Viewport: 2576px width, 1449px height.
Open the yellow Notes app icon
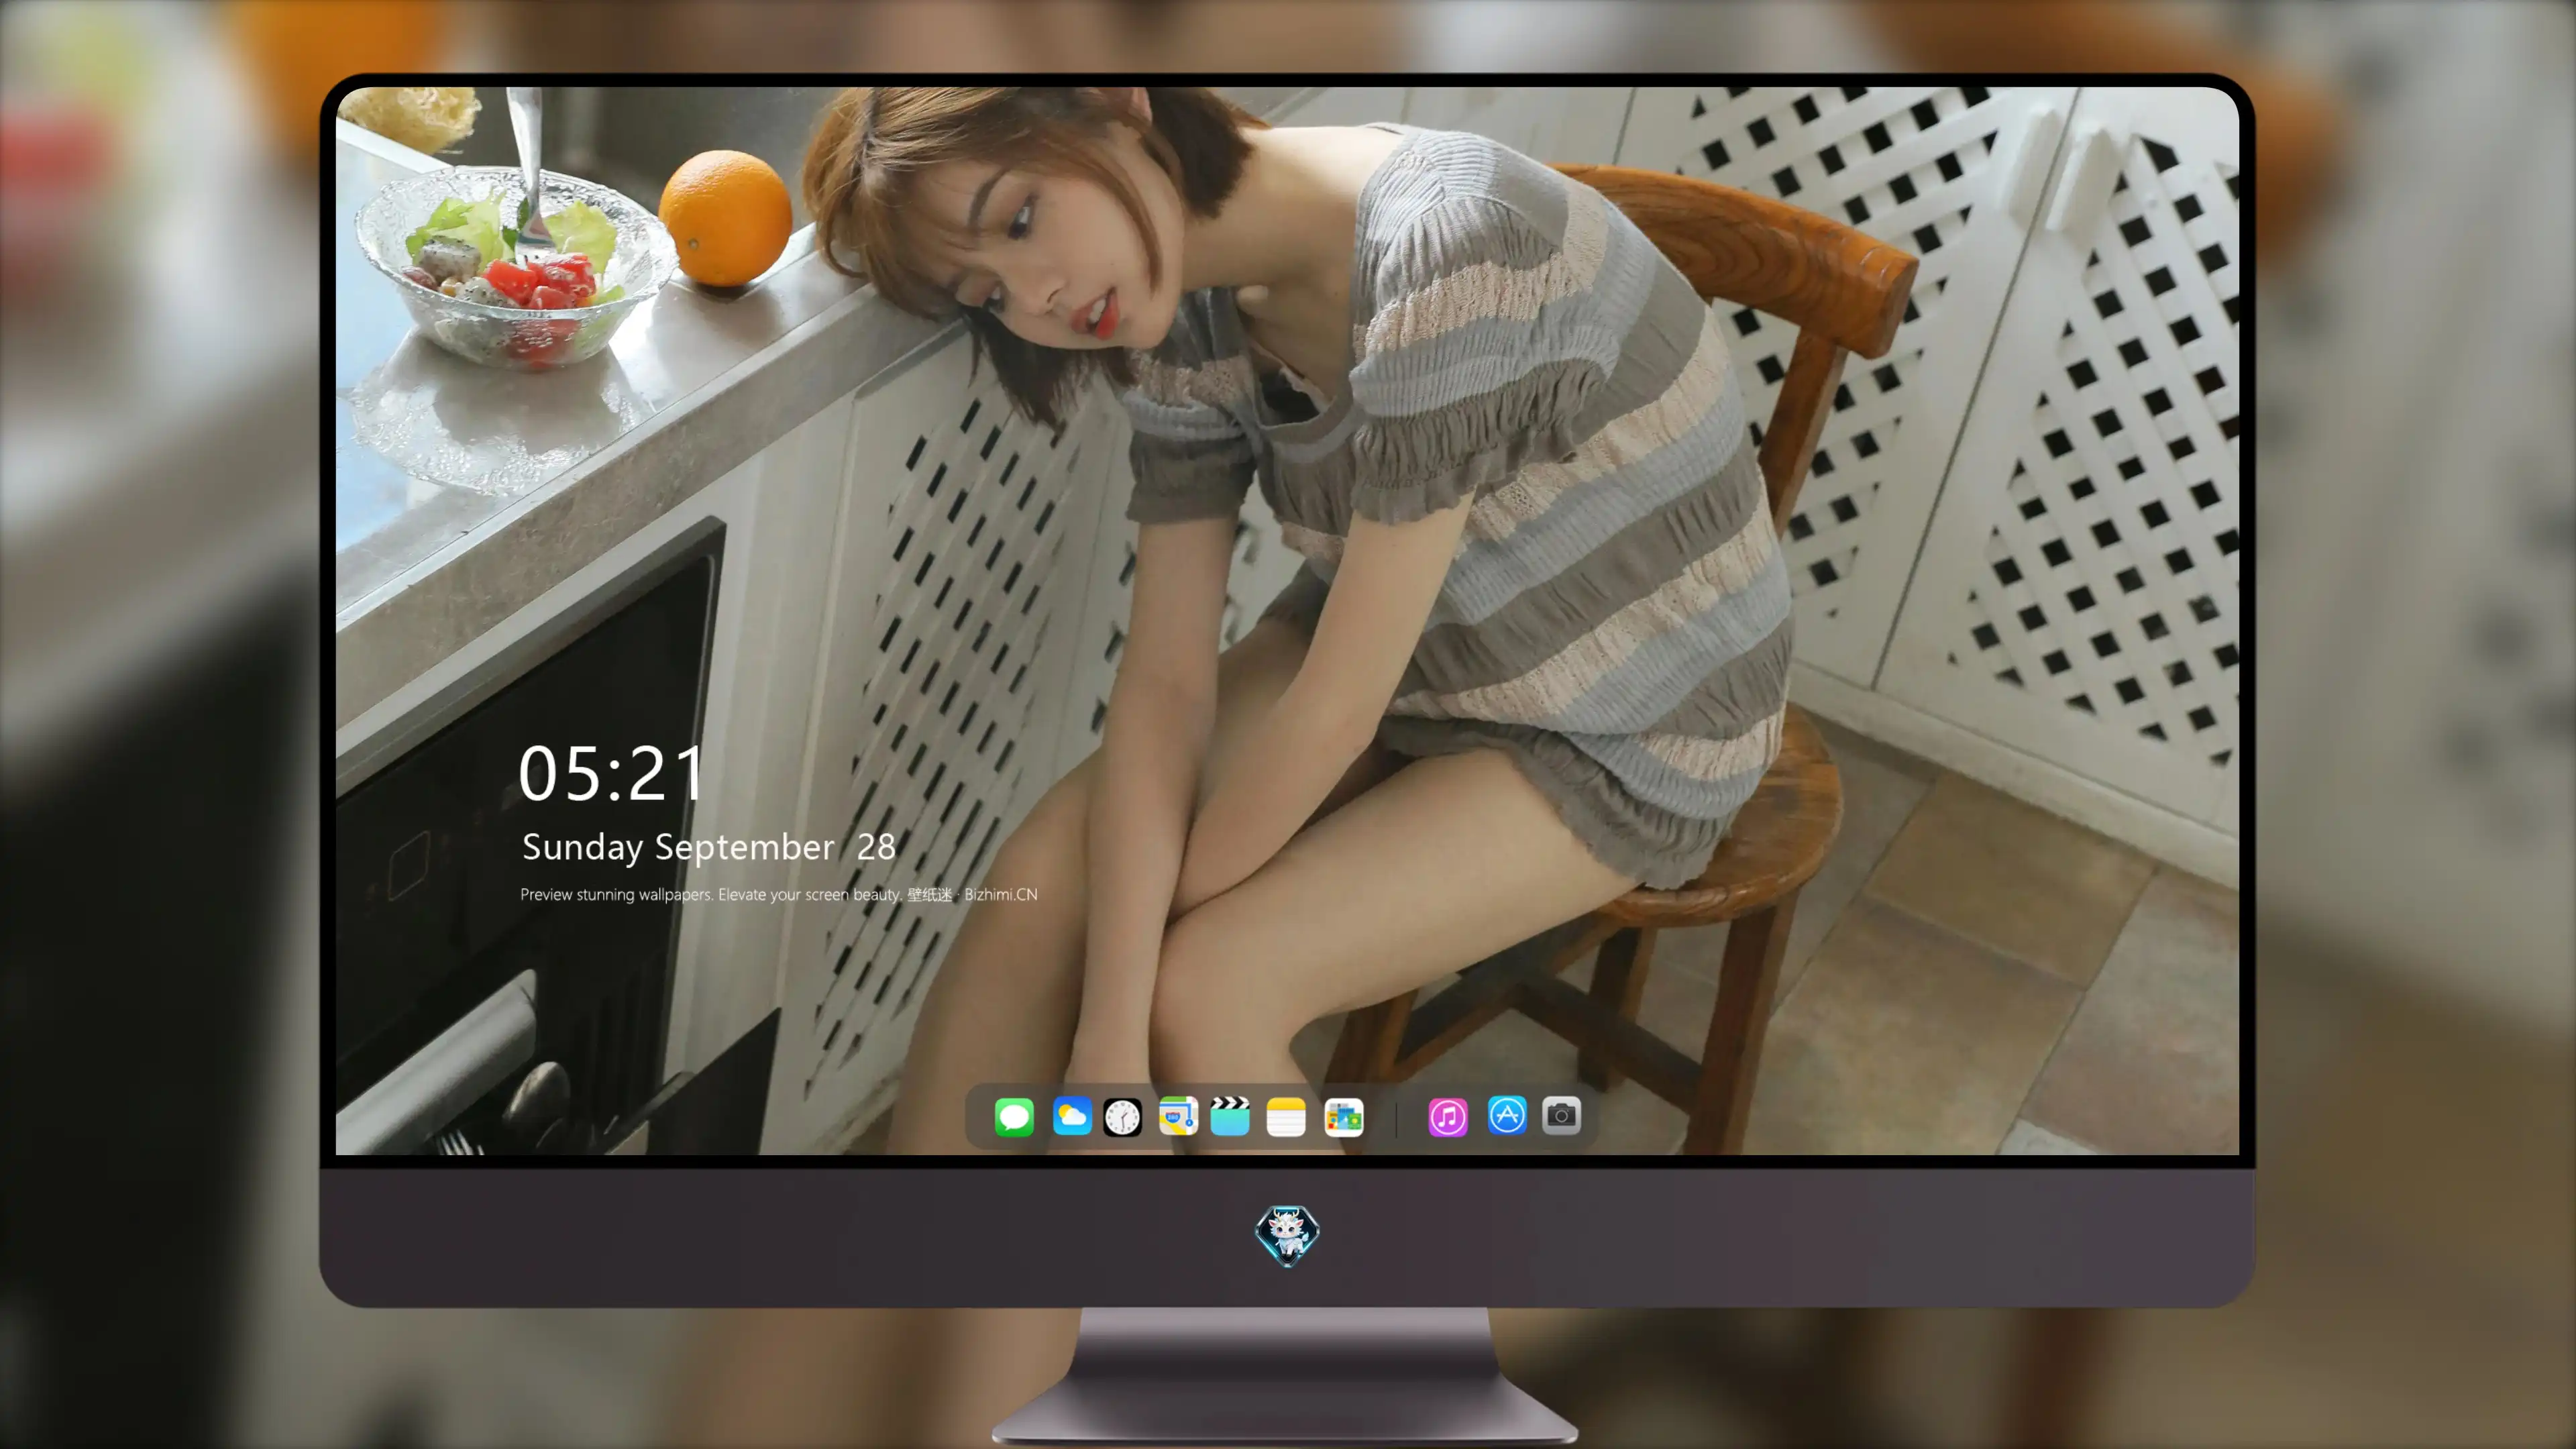tap(1286, 1116)
